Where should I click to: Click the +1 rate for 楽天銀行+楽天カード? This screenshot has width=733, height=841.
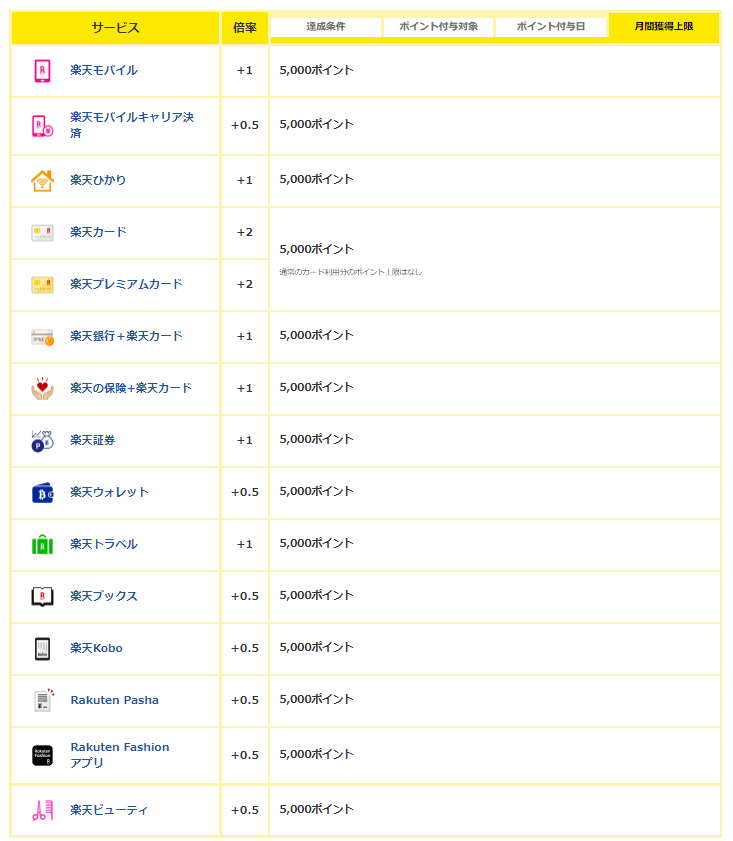pyautogui.click(x=245, y=336)
